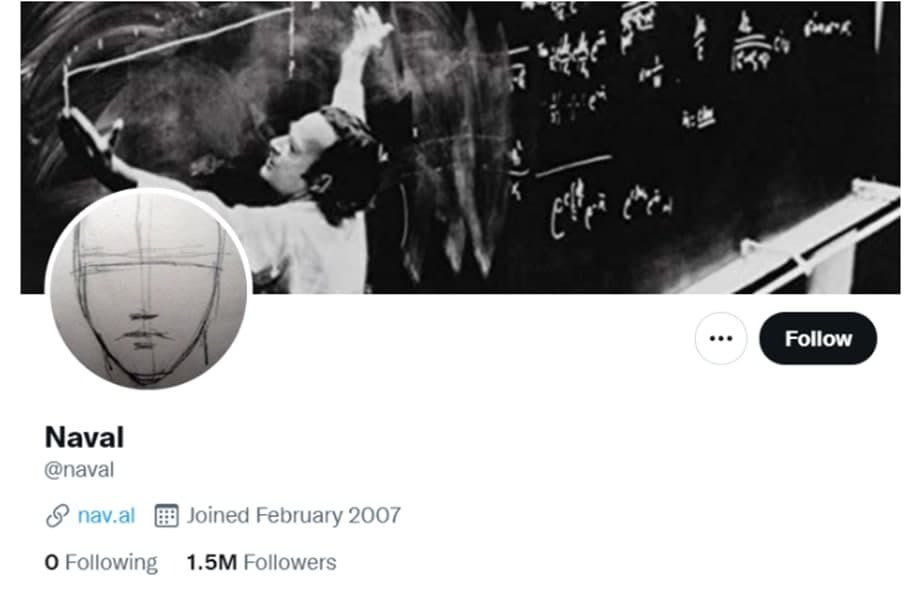Image resolution: width=921 pixels, height=614 pixels.
Task: Click the calendar icon near the join date
Action: pyautogui.click(x=166, y=516)
